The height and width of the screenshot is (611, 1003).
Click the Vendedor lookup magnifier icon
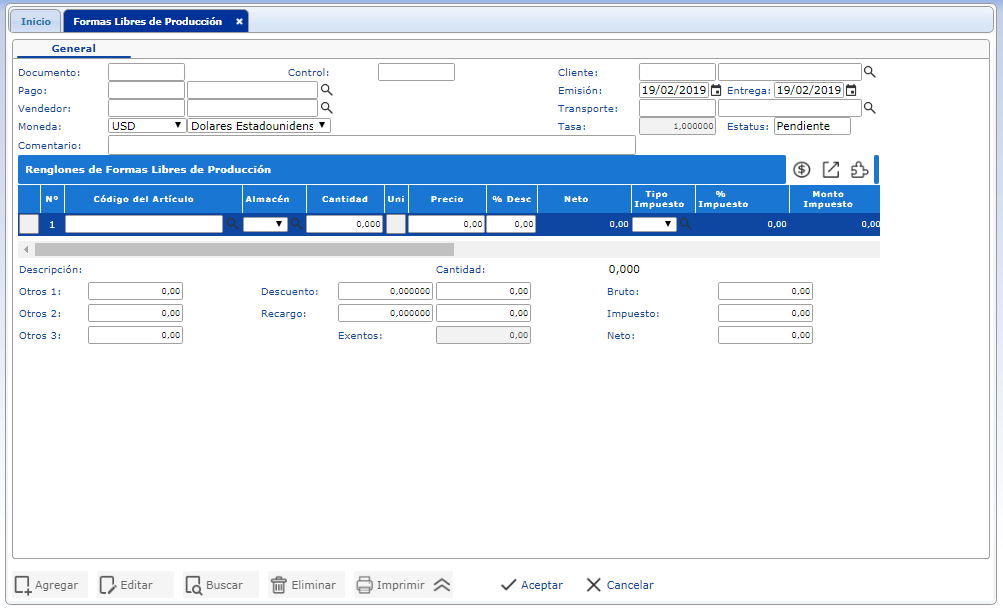(x=326, y=108)
